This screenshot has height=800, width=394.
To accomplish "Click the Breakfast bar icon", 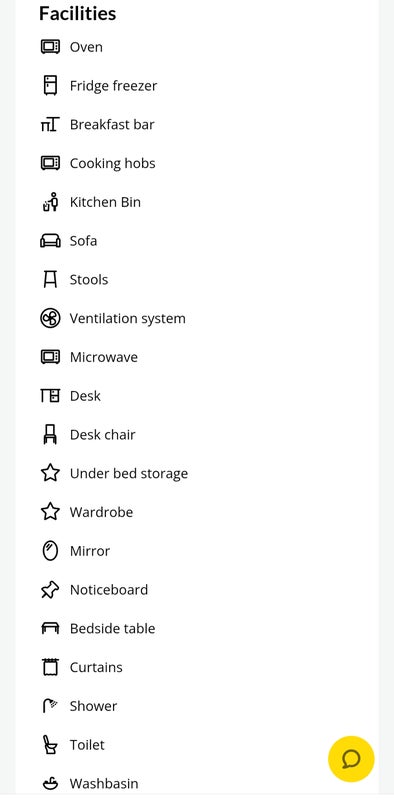I will click(x=50, y=124).
